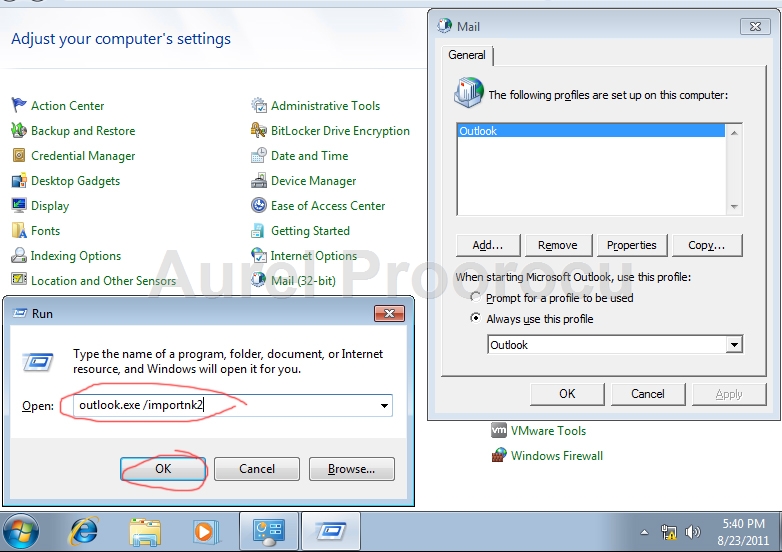Open Windows Explorer taskbar icon
782x552 pixels.
click(x=145, y=532)
